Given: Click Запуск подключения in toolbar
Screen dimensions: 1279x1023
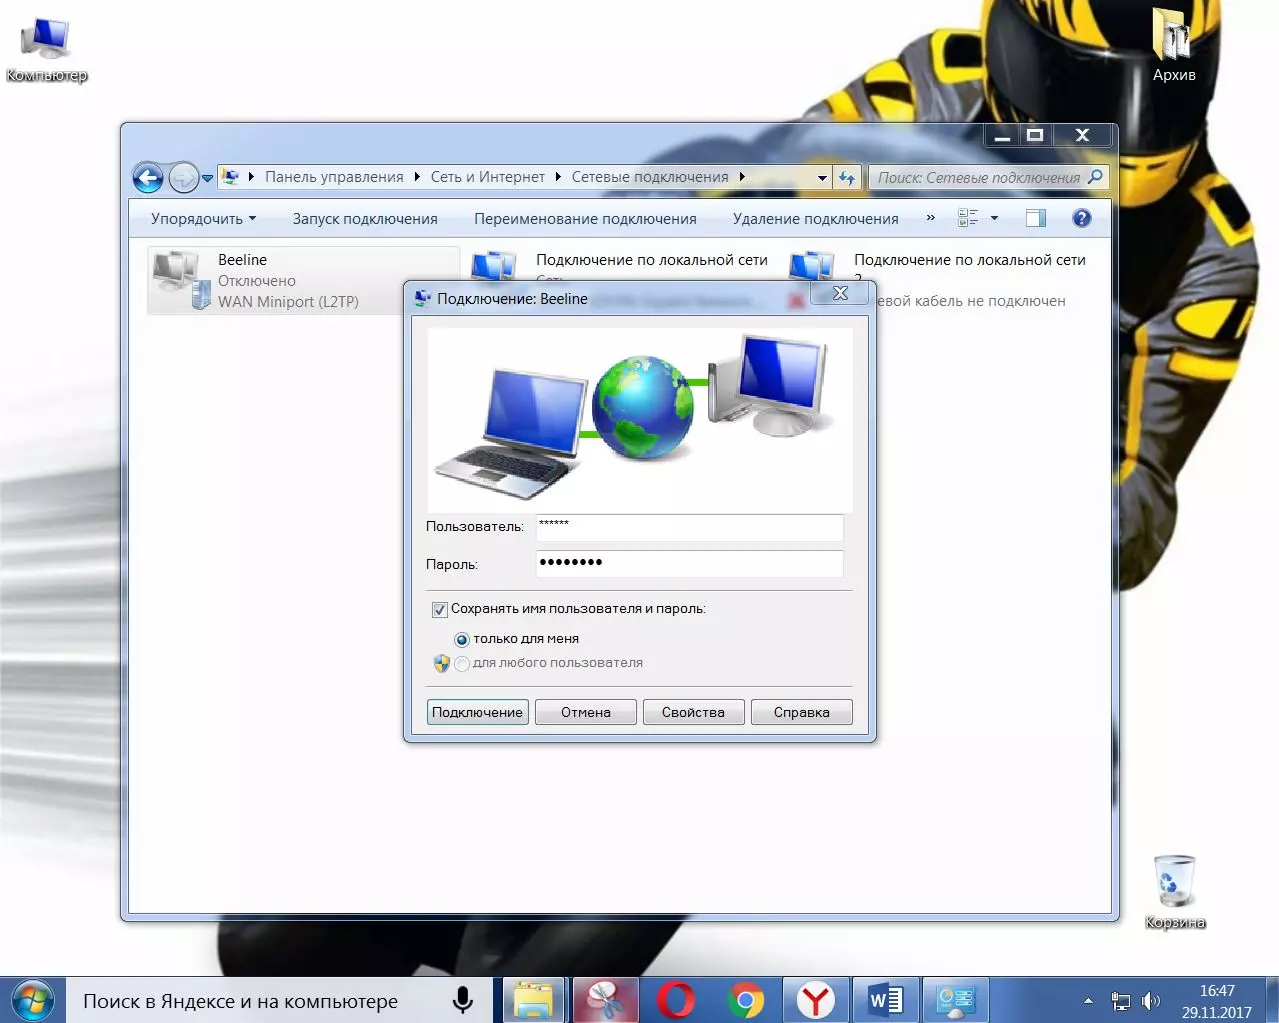Looking at the screenshot, I should tap(365, 219).
